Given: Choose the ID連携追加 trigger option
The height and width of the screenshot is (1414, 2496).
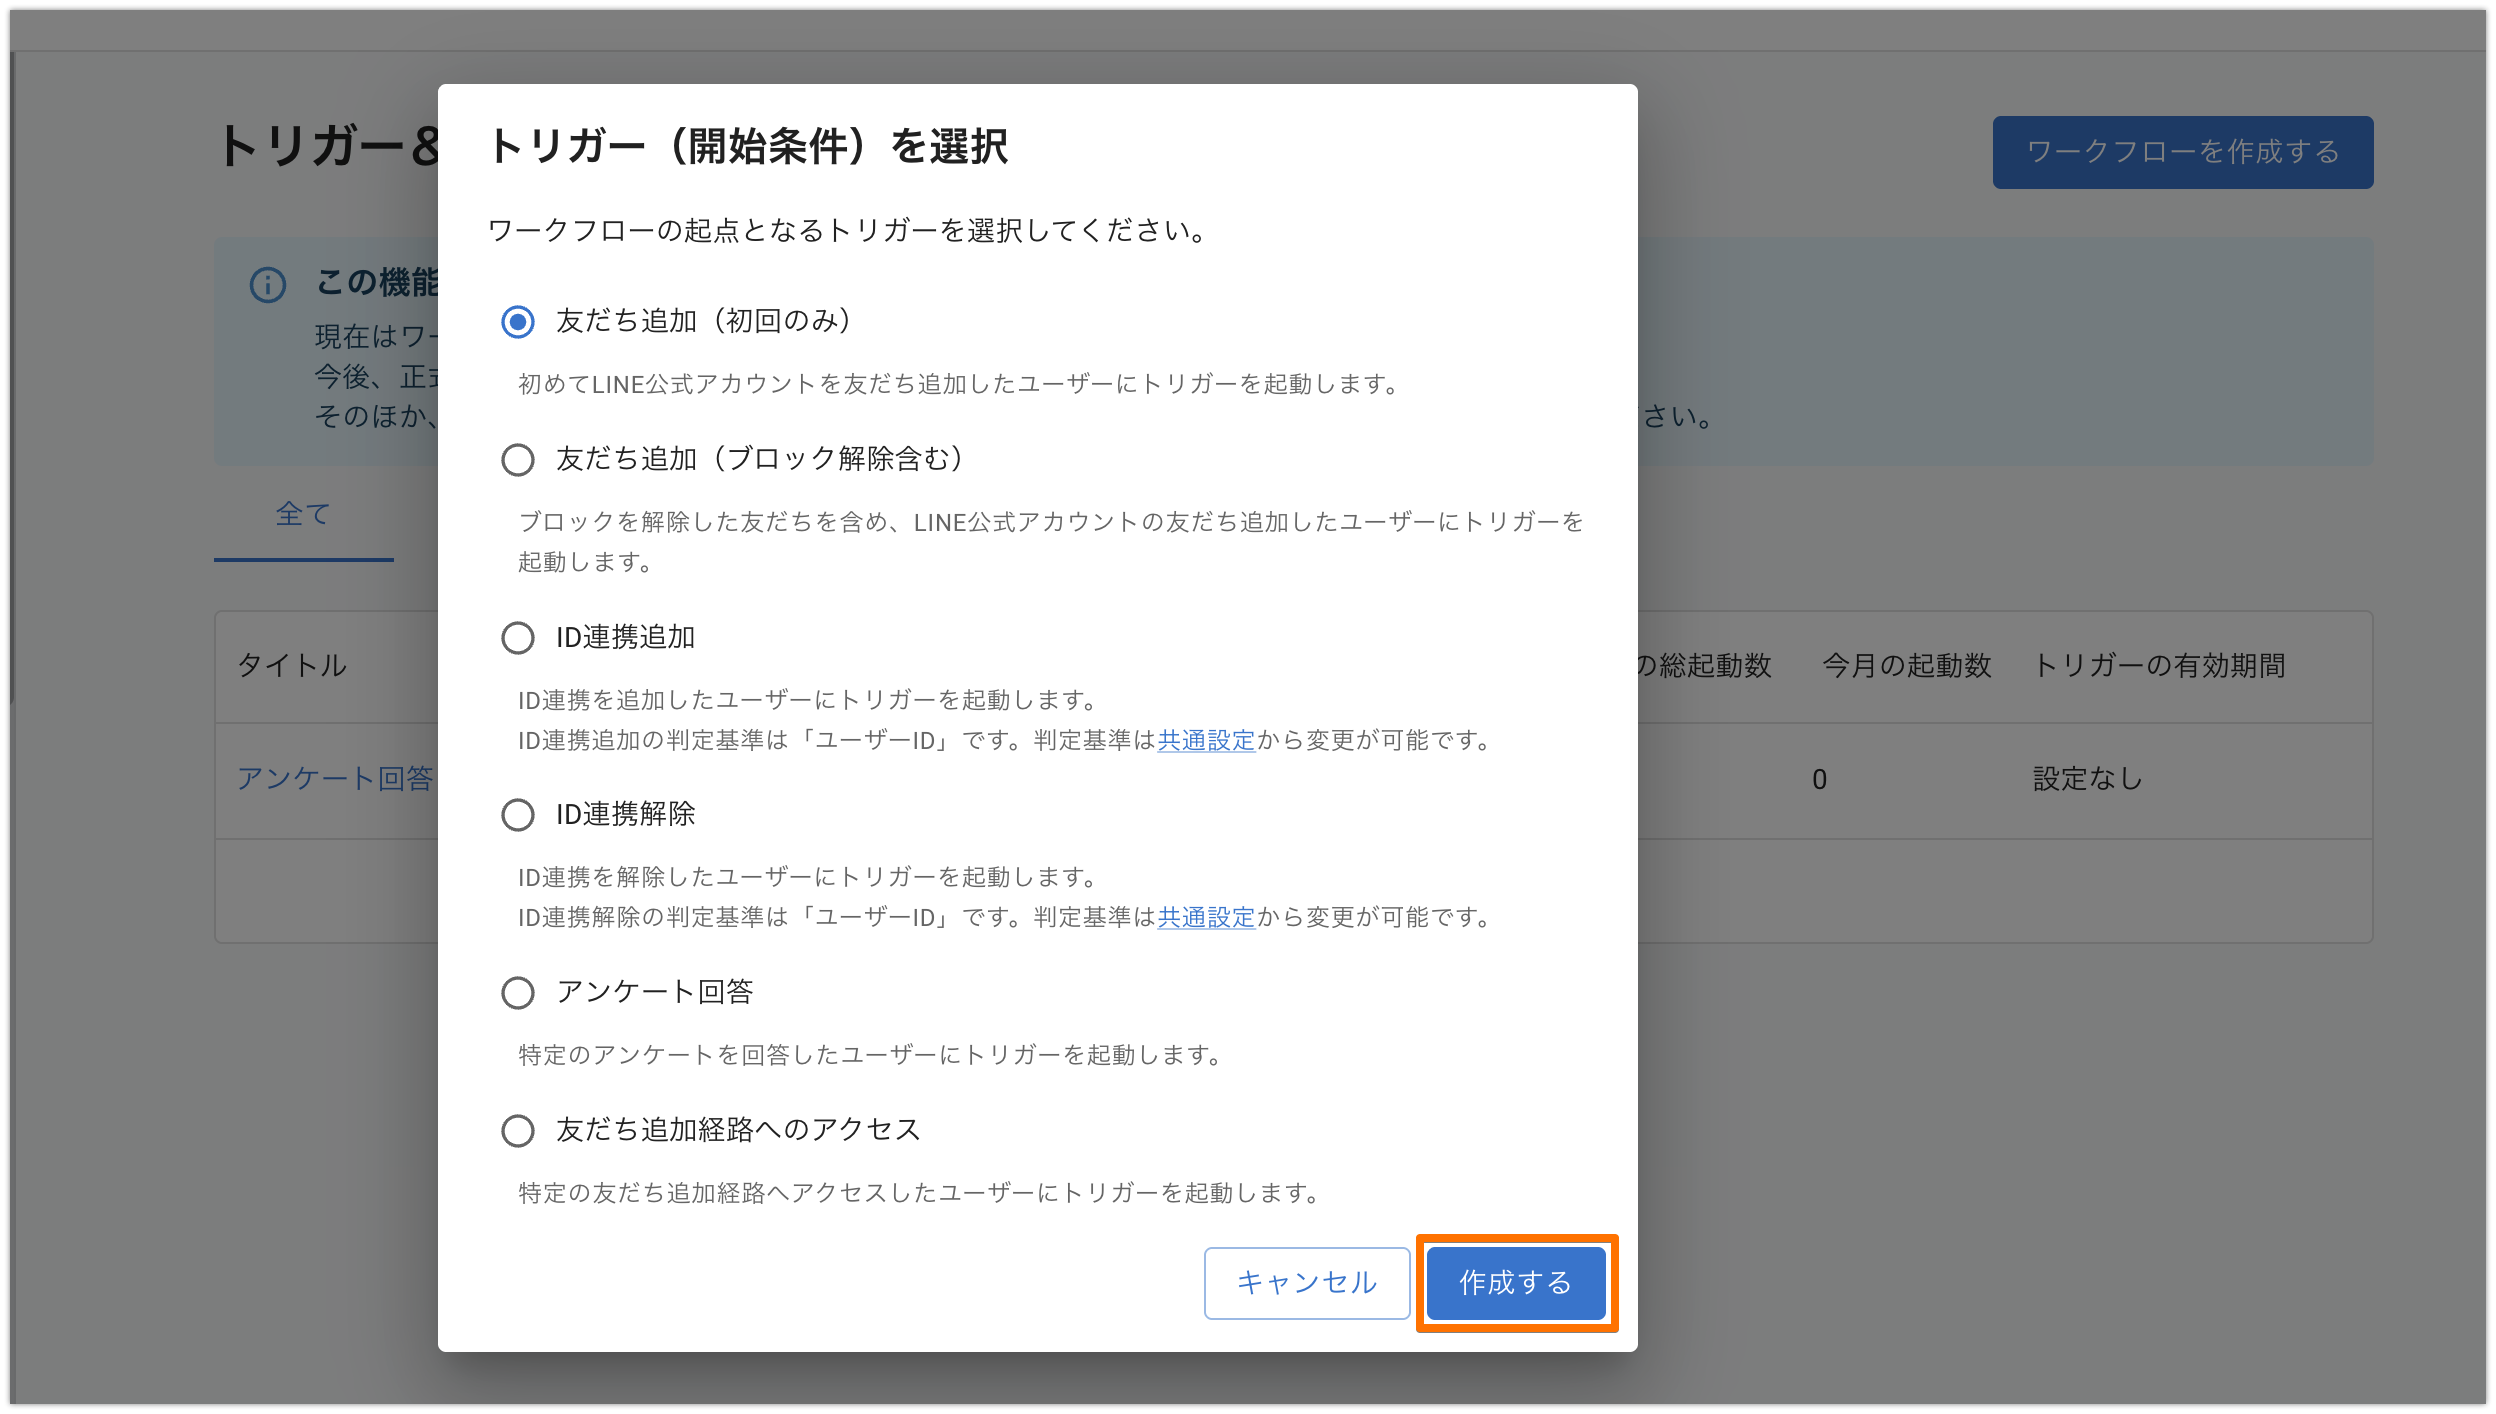Looking at the screenshot, I should pos(517,638).
